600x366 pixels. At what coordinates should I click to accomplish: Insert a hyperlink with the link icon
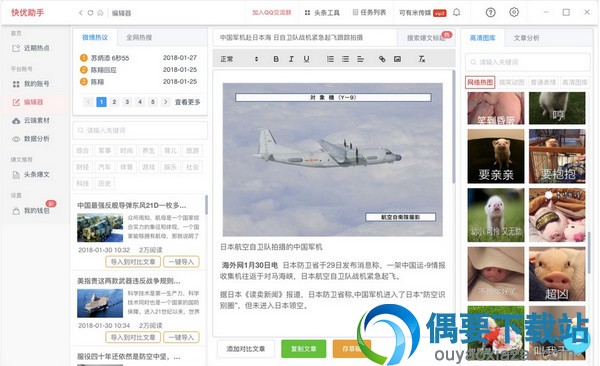(382, 59)
